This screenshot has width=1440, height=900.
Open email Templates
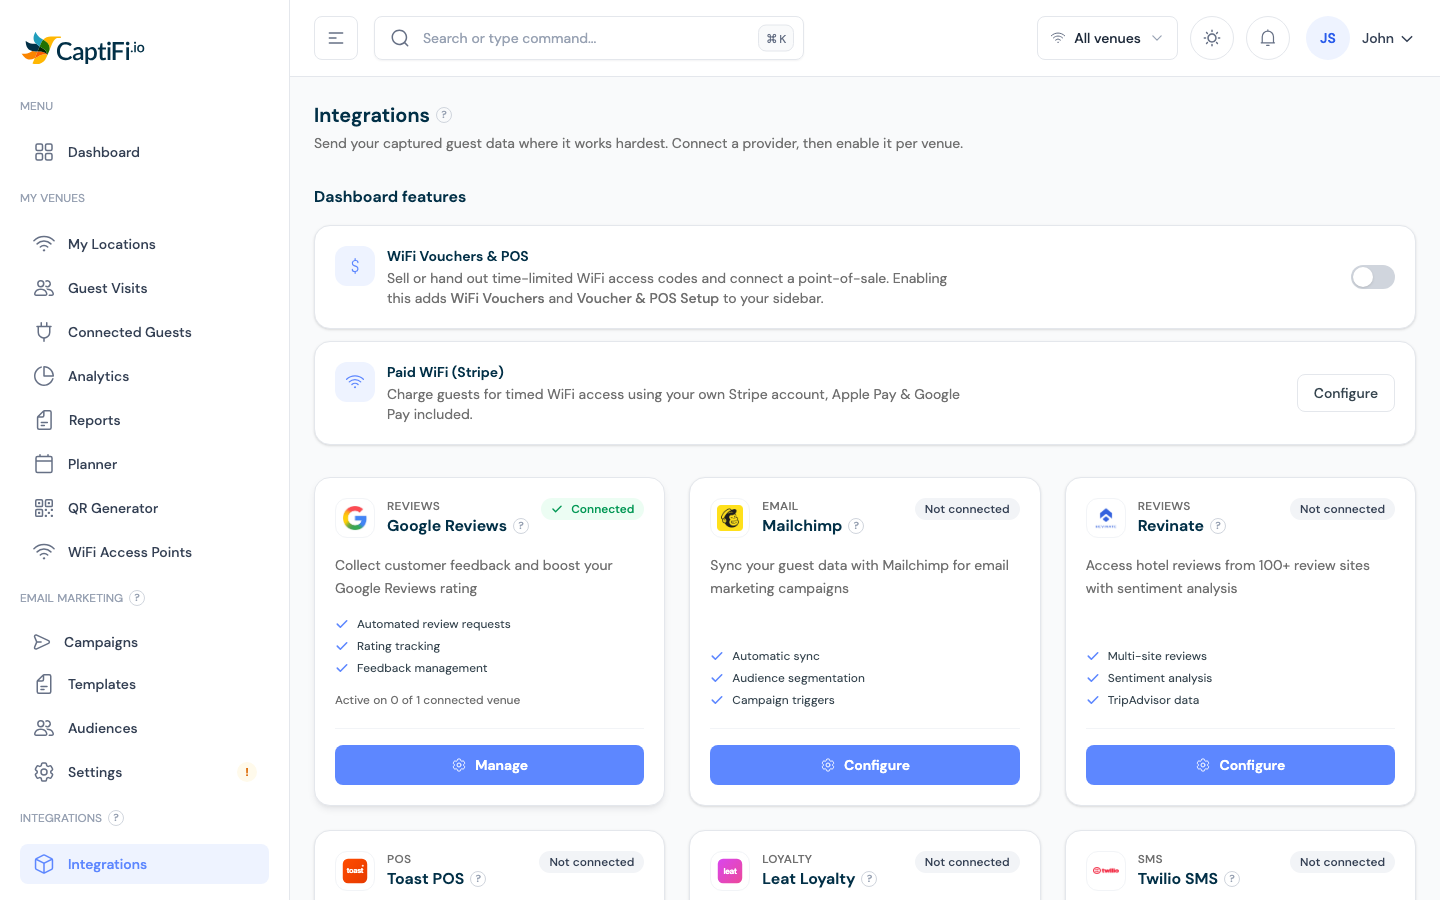pyautogui.click(x=144, y=684)
